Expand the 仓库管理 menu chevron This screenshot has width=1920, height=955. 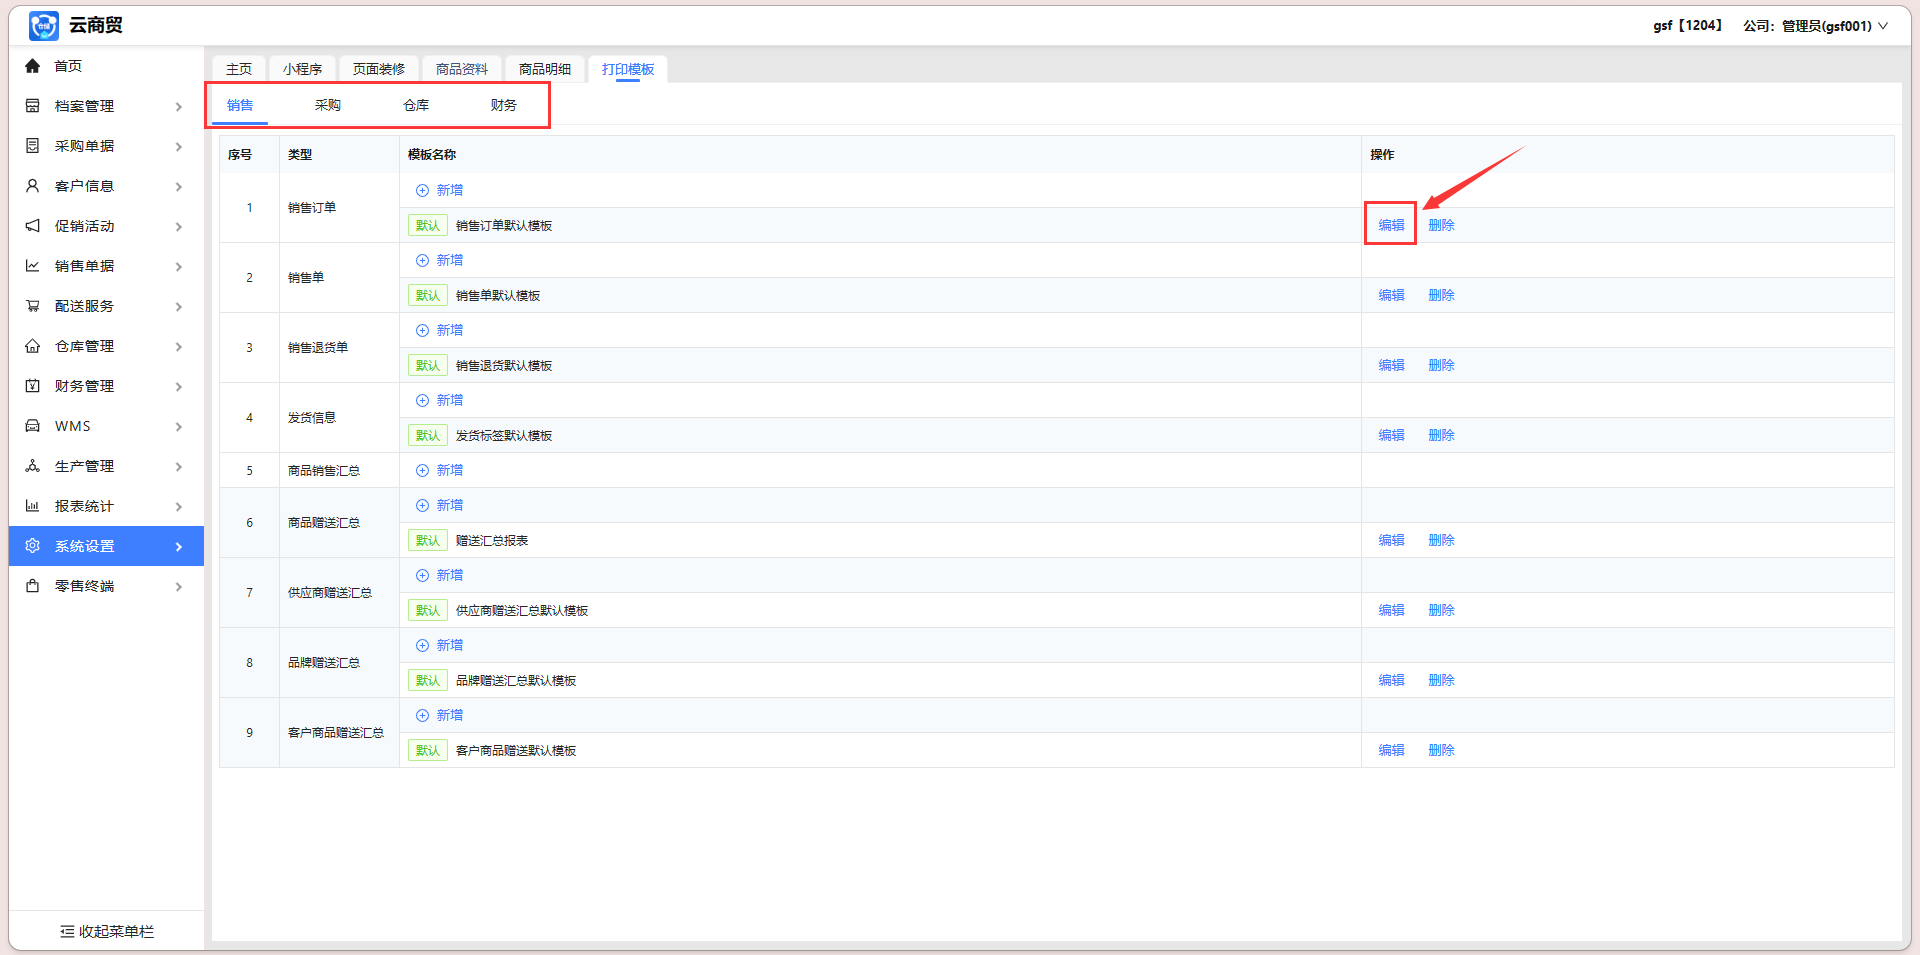pyautogui.click(x=179, y=346)
